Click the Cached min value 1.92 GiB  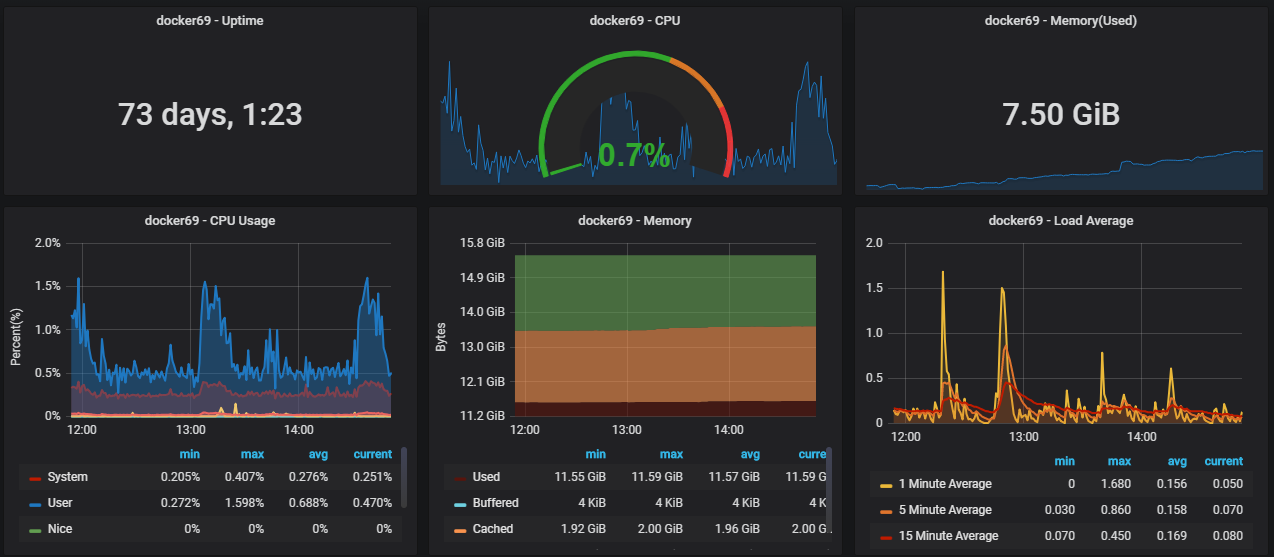583,528
